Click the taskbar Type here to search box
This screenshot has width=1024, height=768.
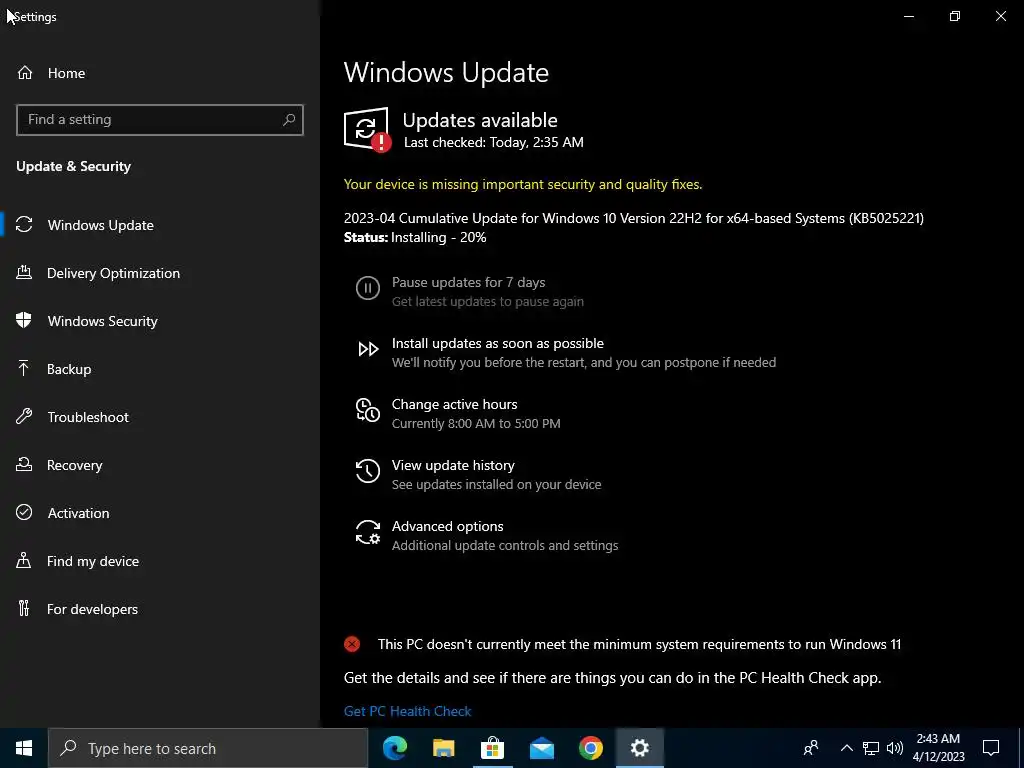pyautogui.click(x=208, y=748)
